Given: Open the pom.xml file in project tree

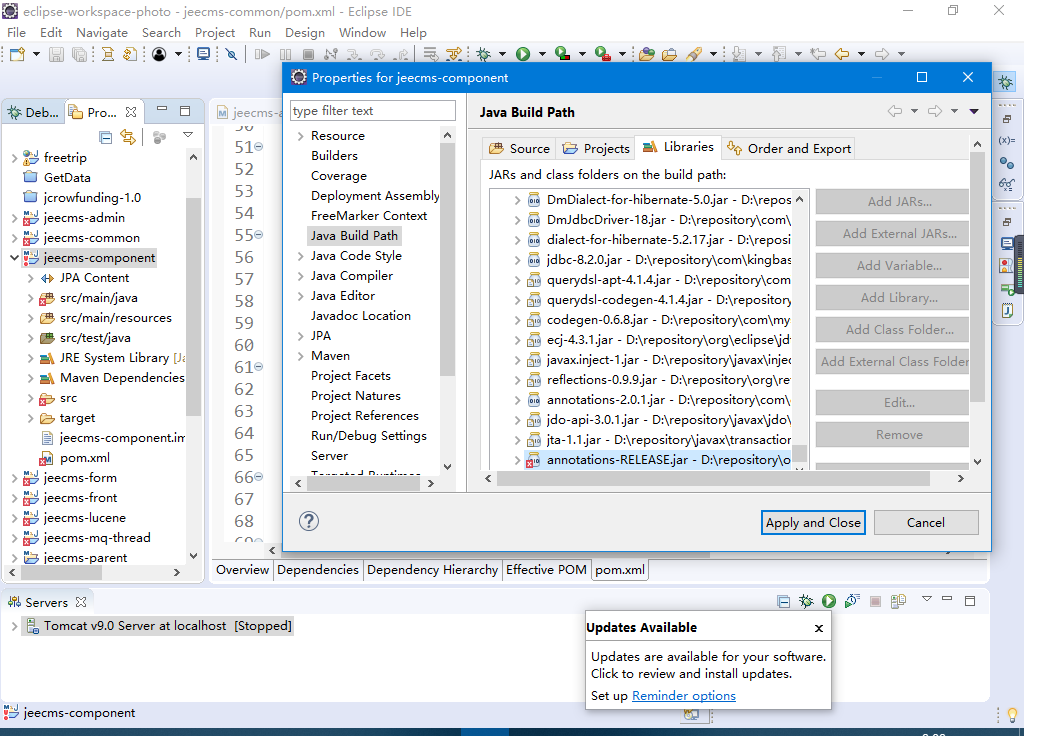Looking at the screenshot, I should tap(84, 458).
